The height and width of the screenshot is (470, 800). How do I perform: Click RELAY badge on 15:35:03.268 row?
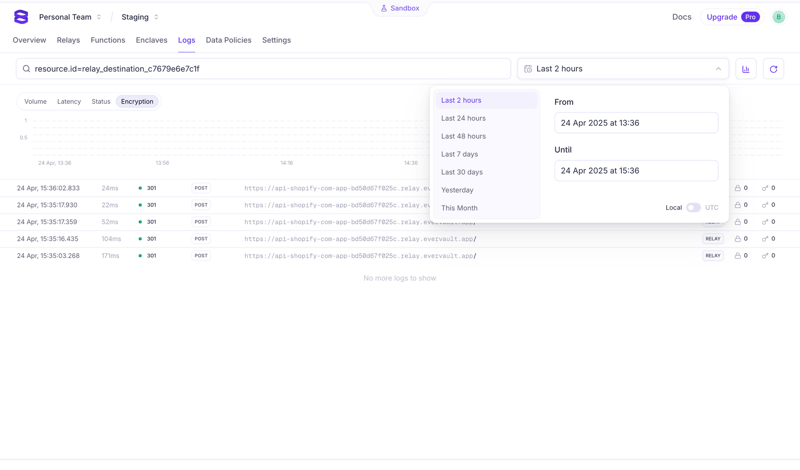[713, 256]
